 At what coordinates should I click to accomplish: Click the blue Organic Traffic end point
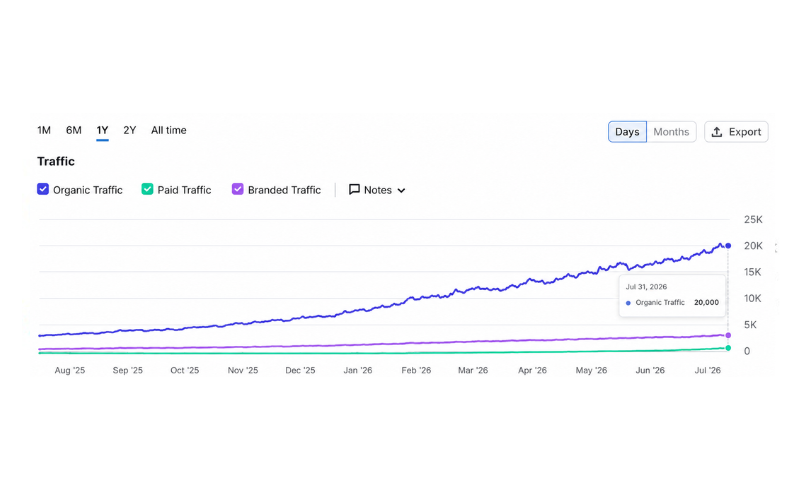pos(728,246)
